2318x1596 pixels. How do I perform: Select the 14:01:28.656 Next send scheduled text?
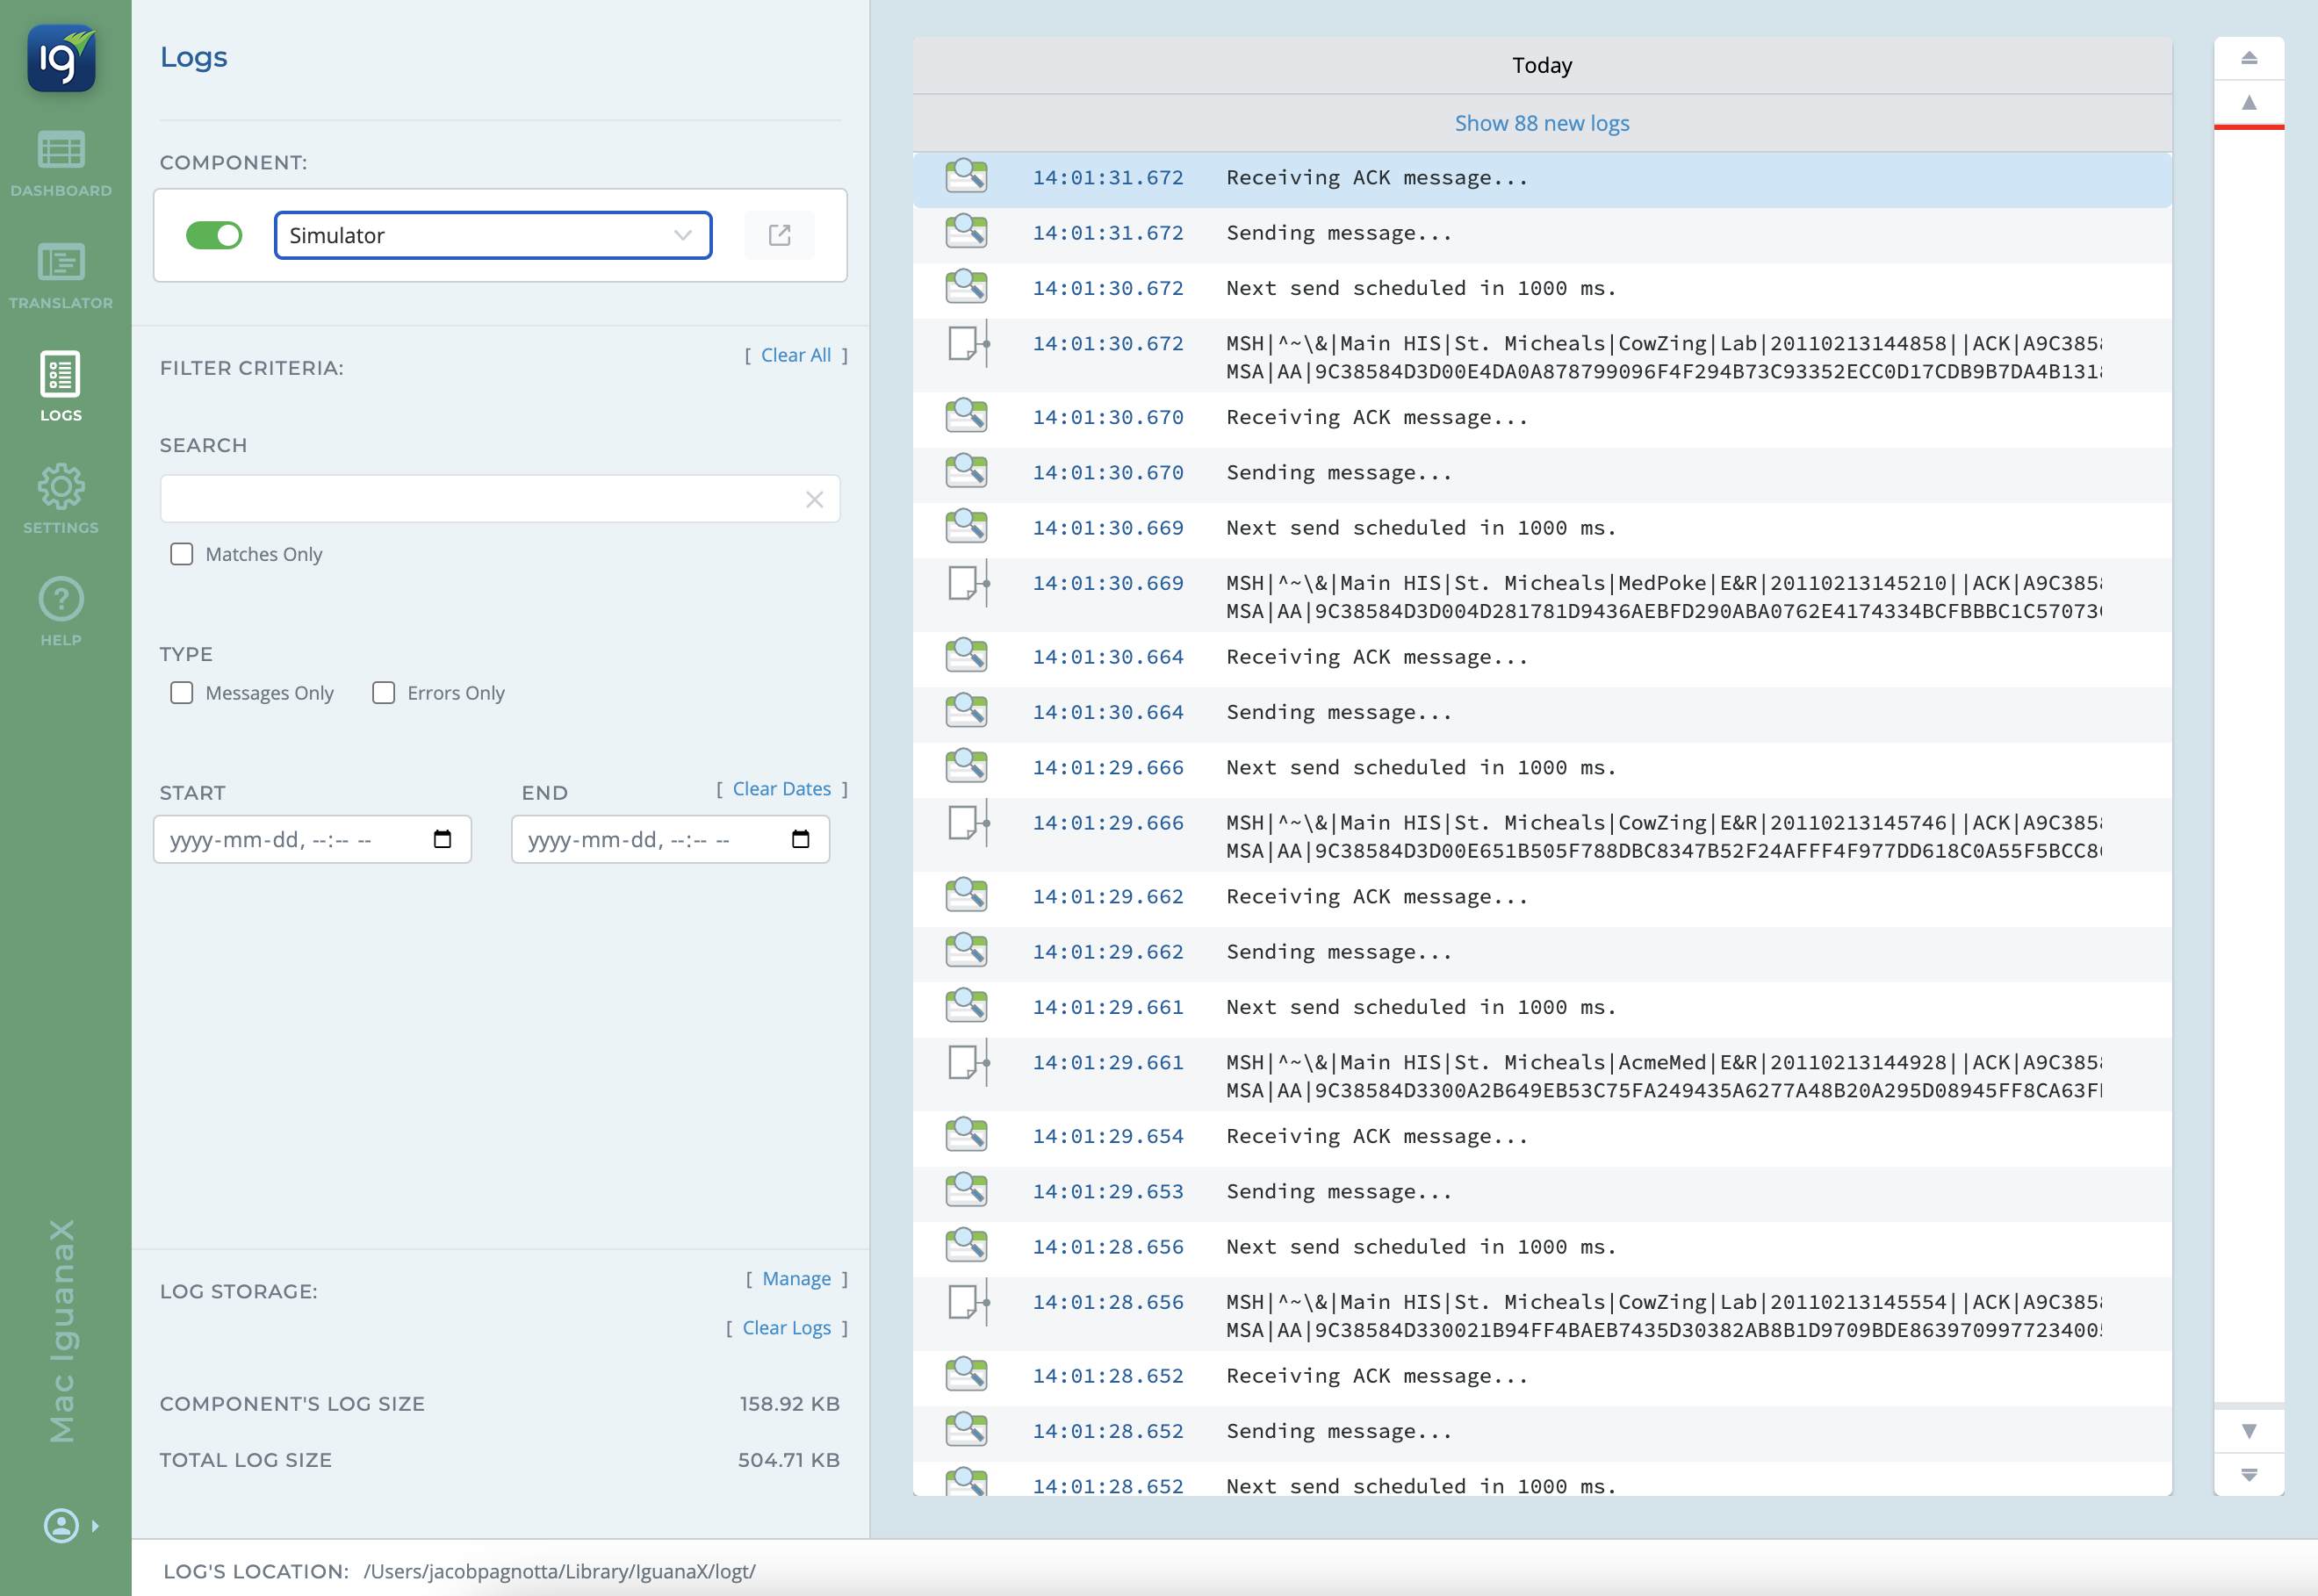(x=1421, y=1247)
